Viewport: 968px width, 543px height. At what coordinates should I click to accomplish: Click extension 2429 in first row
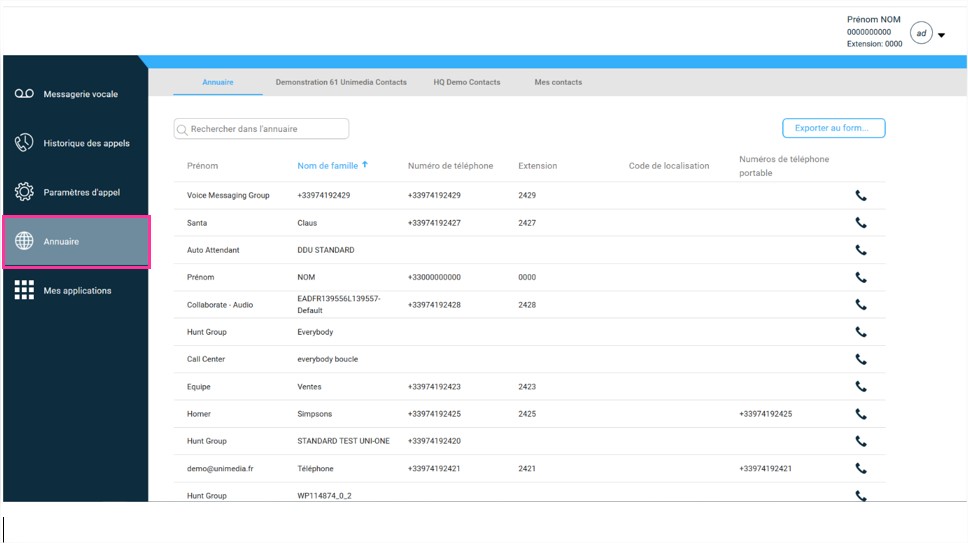point(527,195)
